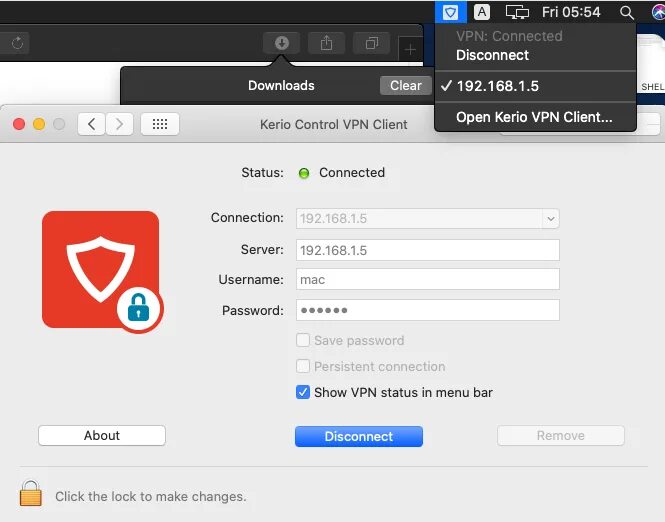Click the Downloads popover title
665x522 pixels.
(281, 86)
